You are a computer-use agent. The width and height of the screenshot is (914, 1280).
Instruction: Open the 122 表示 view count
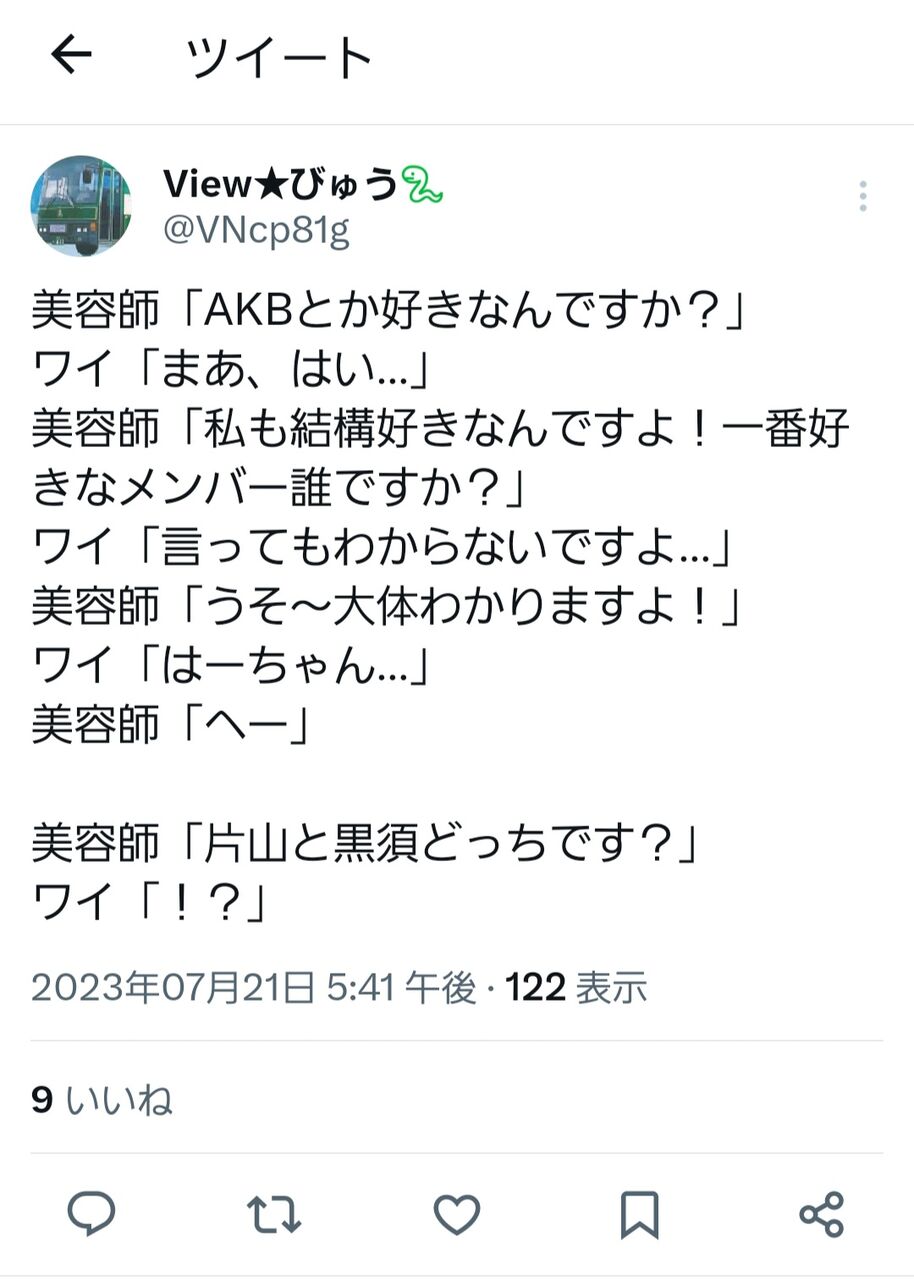pyautogui.click(x=576, y=988)
